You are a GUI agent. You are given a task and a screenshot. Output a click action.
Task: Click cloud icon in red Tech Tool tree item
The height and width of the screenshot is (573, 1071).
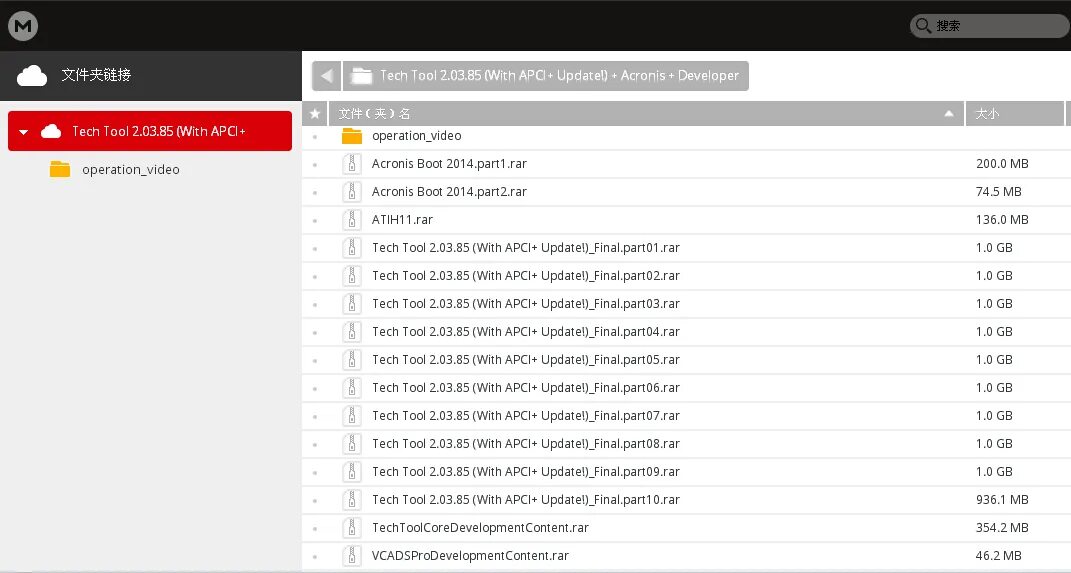tap(51, 131)
